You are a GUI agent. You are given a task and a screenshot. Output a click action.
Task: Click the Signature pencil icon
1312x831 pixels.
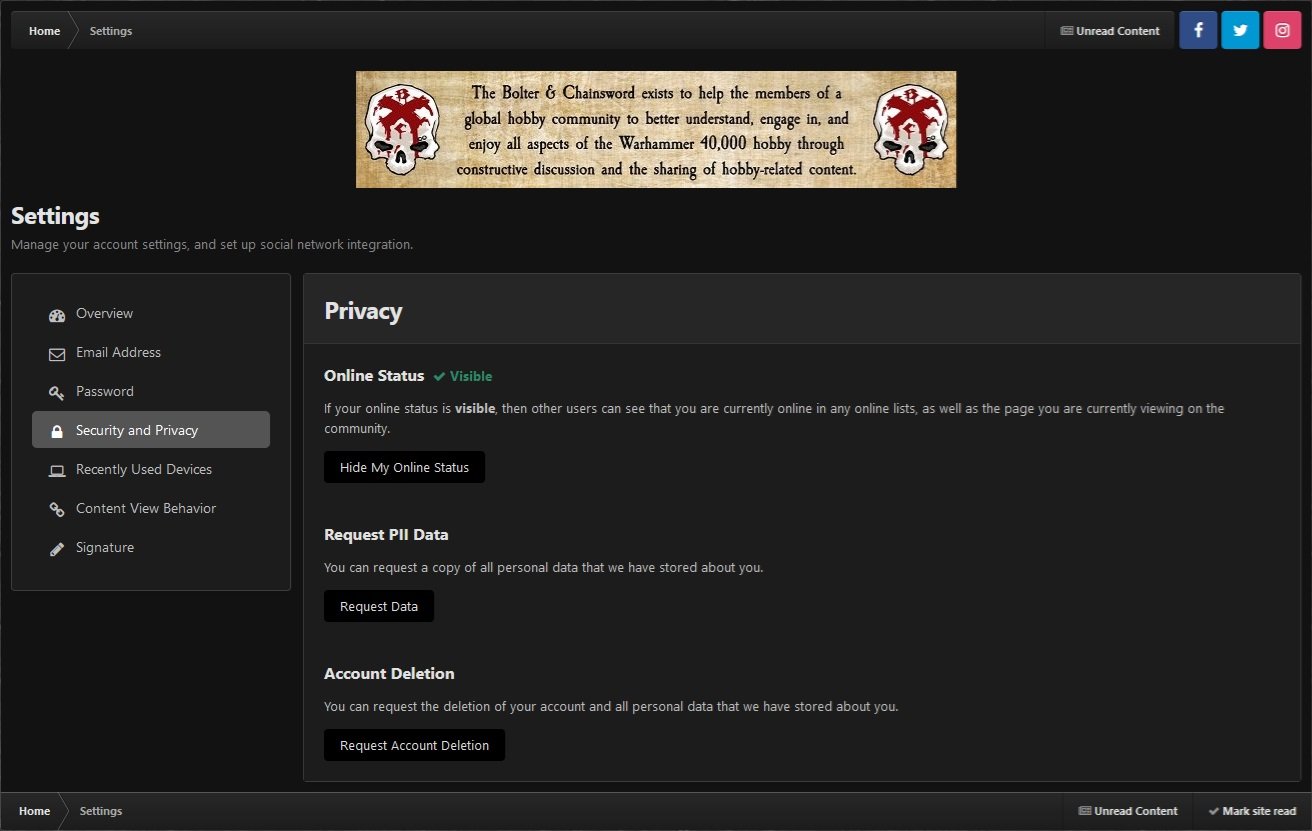[x=57, y=548]
